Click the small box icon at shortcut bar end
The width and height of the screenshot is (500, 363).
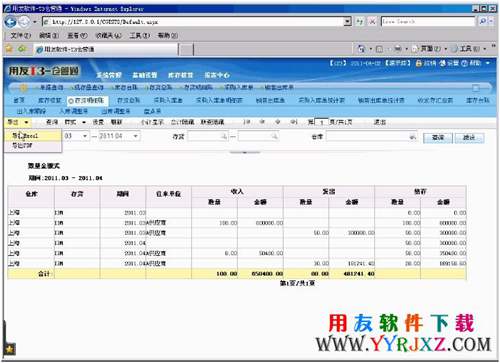(x=476, y=88)
